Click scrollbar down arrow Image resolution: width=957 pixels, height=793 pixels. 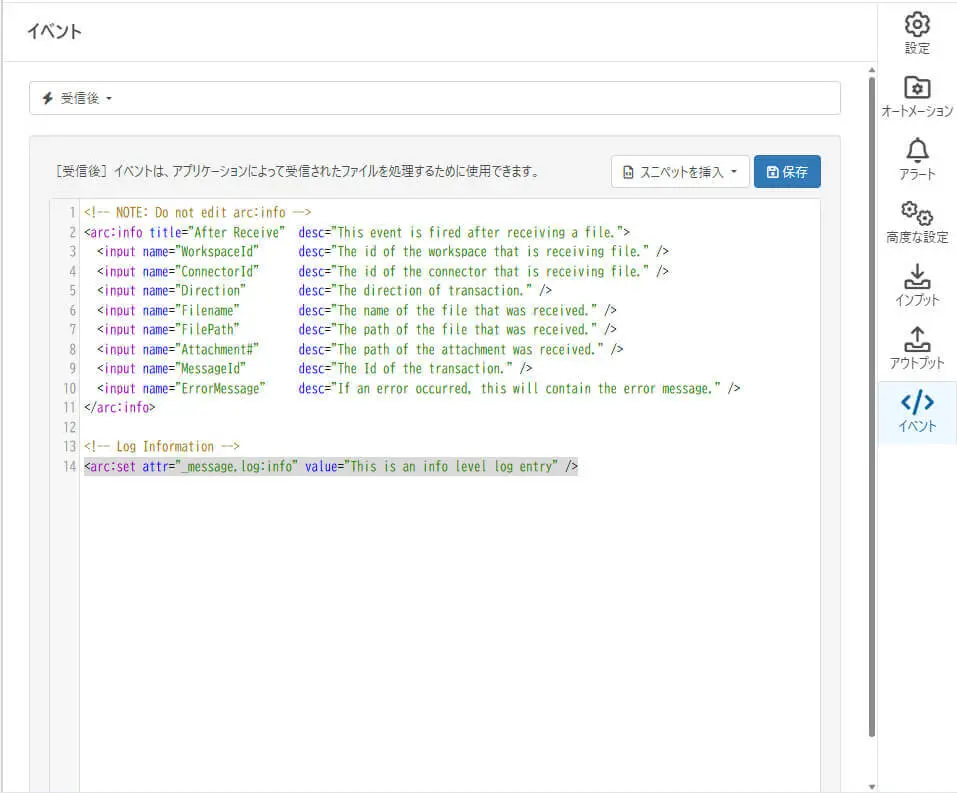pyautogui.click(x=872, y=787)
